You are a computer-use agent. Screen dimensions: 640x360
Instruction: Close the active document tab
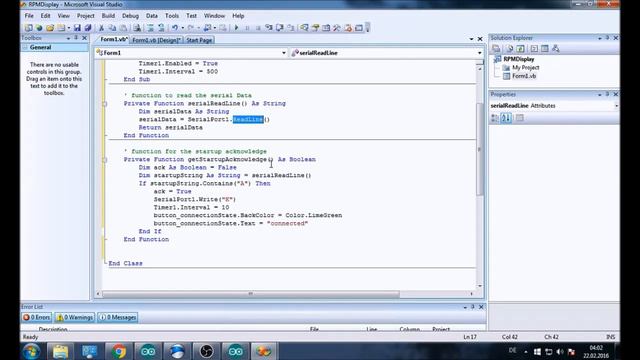[x=480, y=39]
